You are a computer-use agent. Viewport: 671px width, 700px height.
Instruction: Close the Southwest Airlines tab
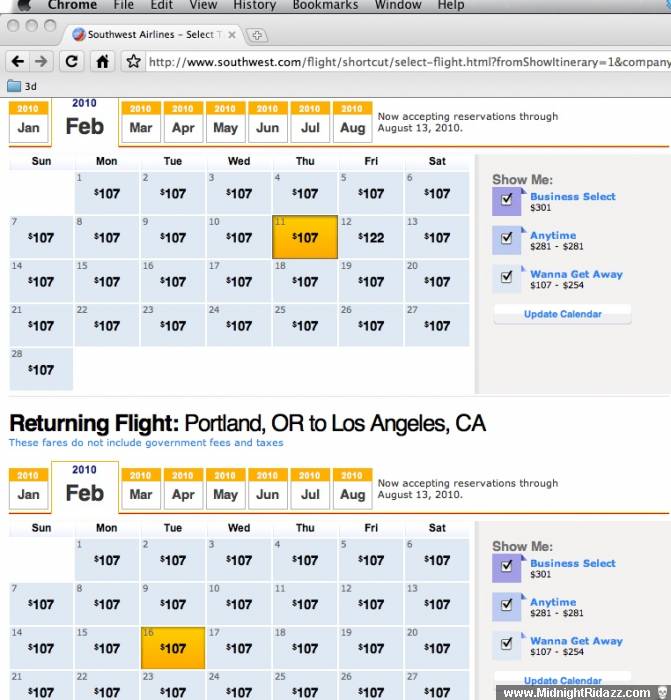tap(232, 35)
